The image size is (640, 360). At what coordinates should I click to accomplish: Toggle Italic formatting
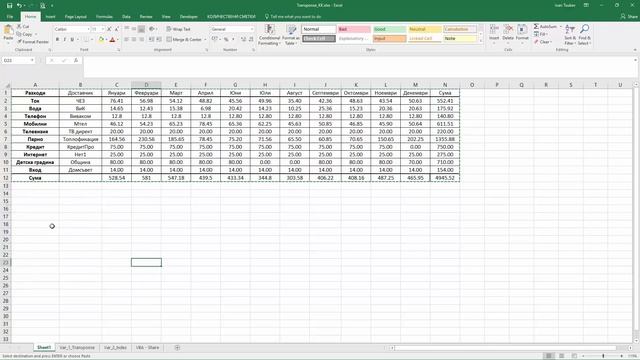tap(64, 40)
